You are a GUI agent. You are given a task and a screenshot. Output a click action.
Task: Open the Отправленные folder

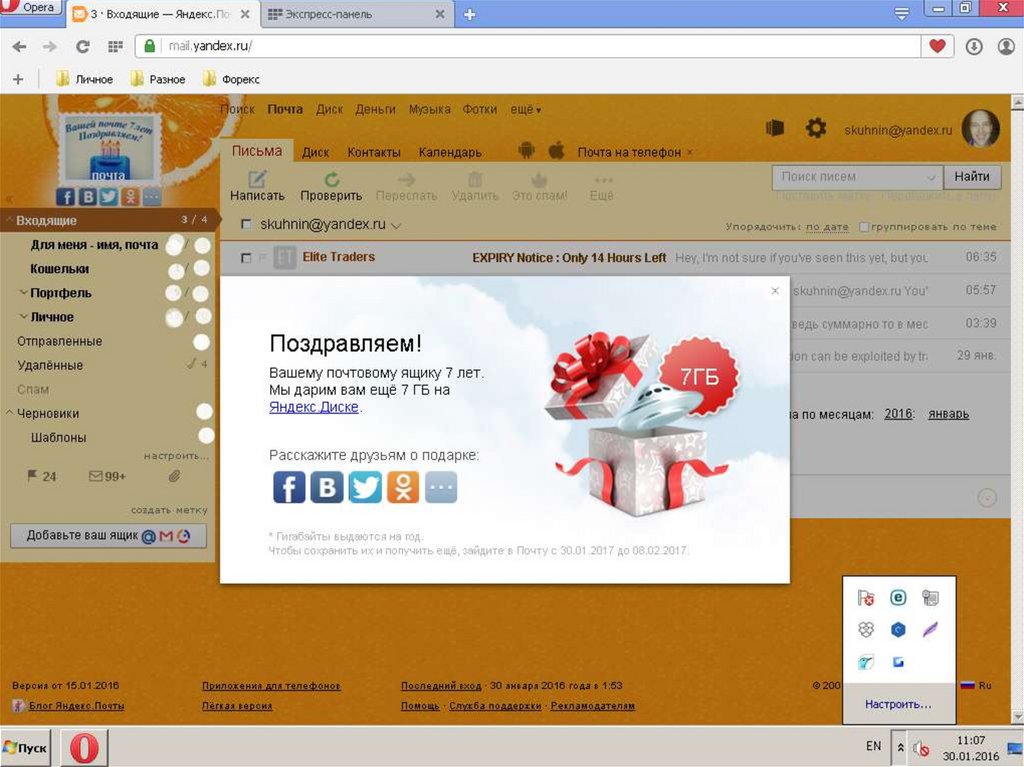pyautogui.click(x=59, y=341)
